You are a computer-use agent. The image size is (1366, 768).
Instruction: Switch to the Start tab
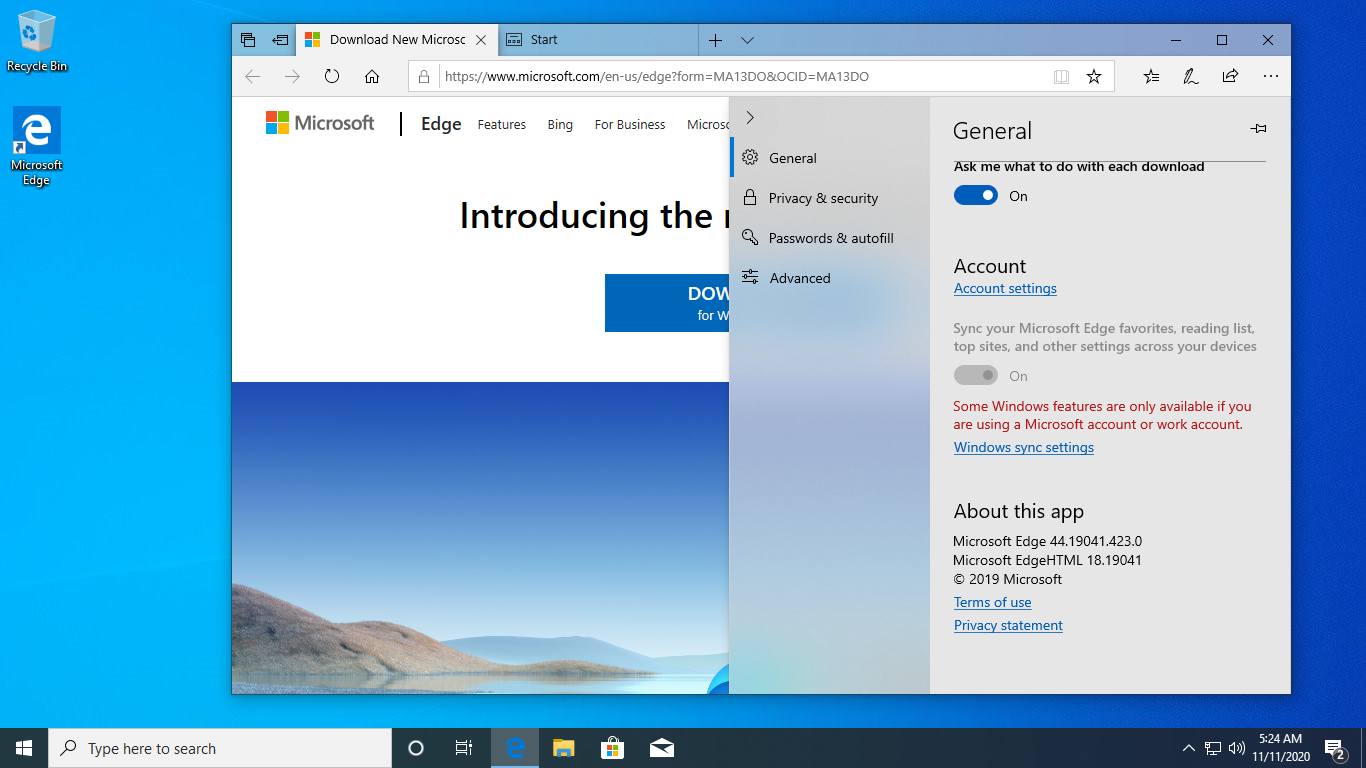tap(597, 40)
